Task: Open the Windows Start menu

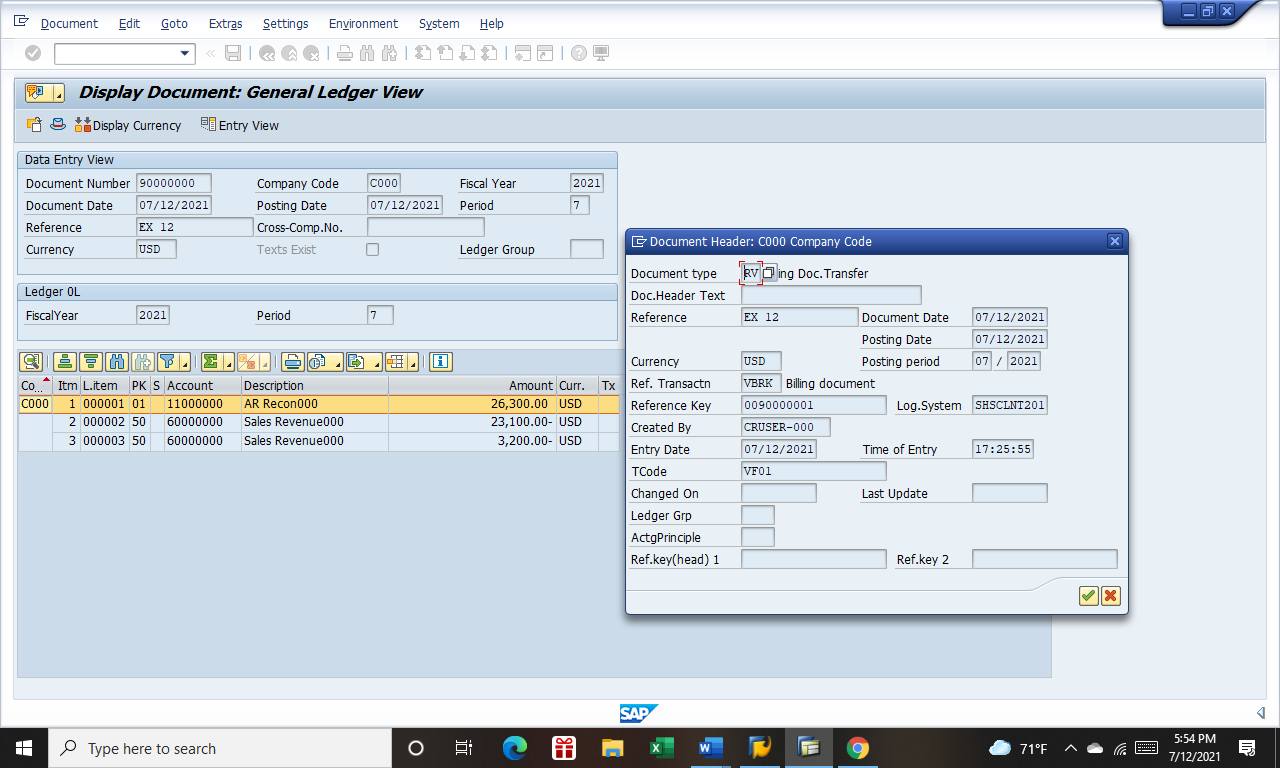Action: (x=23, y=748)
